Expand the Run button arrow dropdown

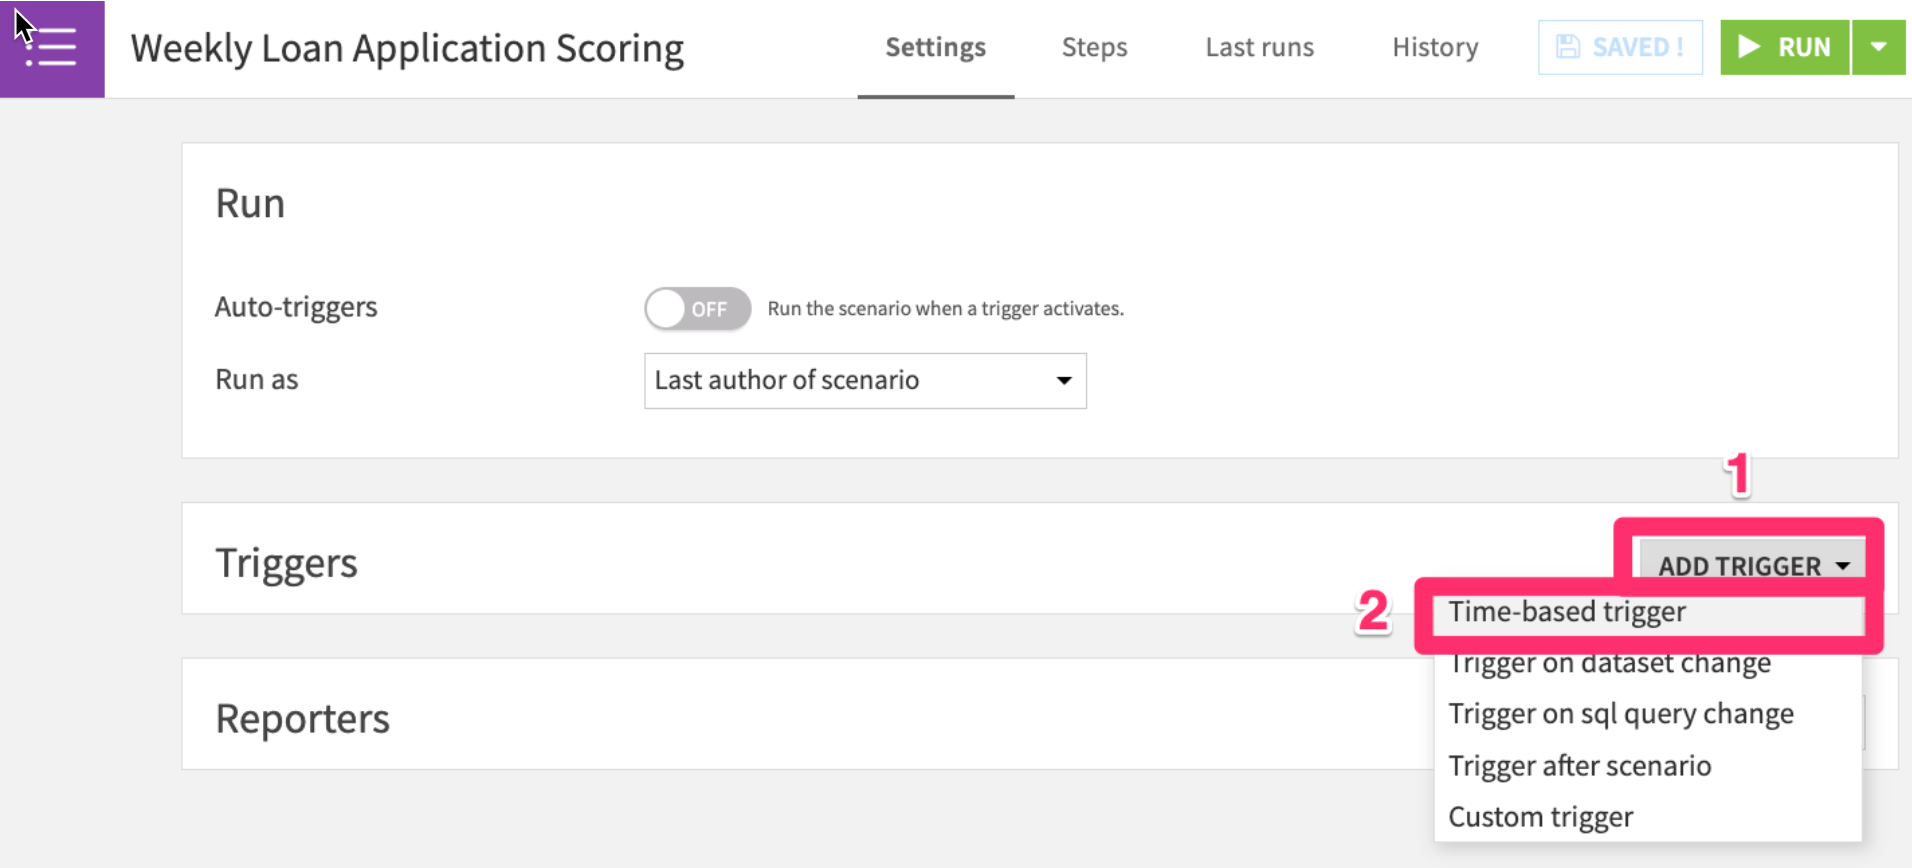1879,47
